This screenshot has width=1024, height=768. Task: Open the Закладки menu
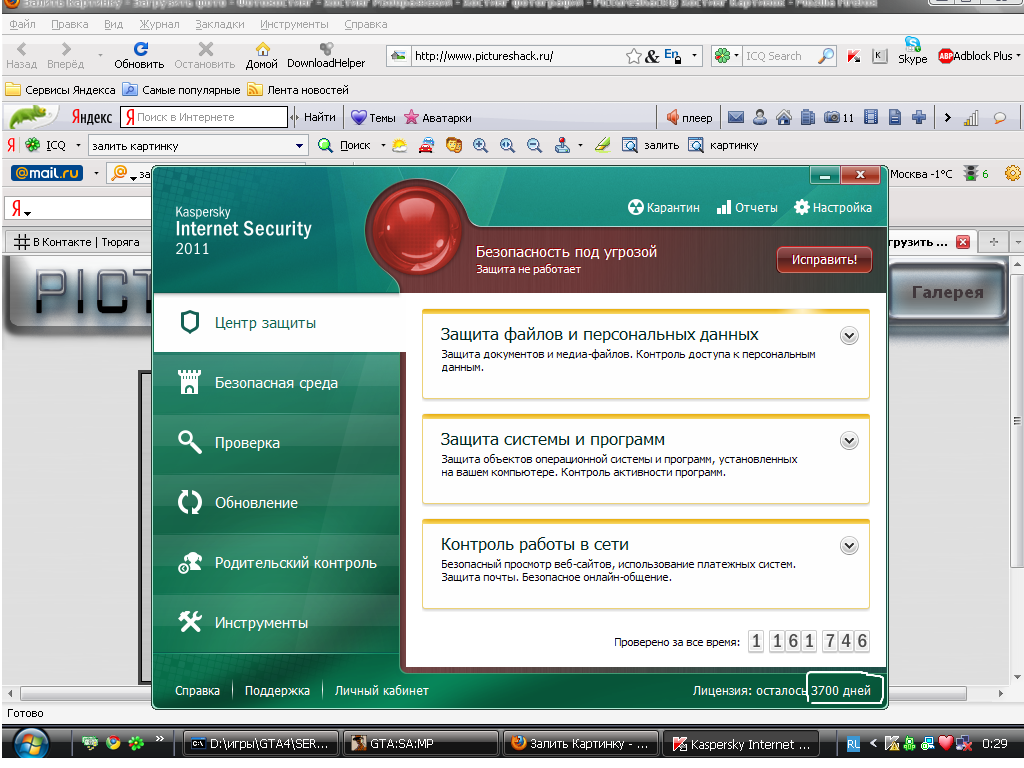(219, 24)
